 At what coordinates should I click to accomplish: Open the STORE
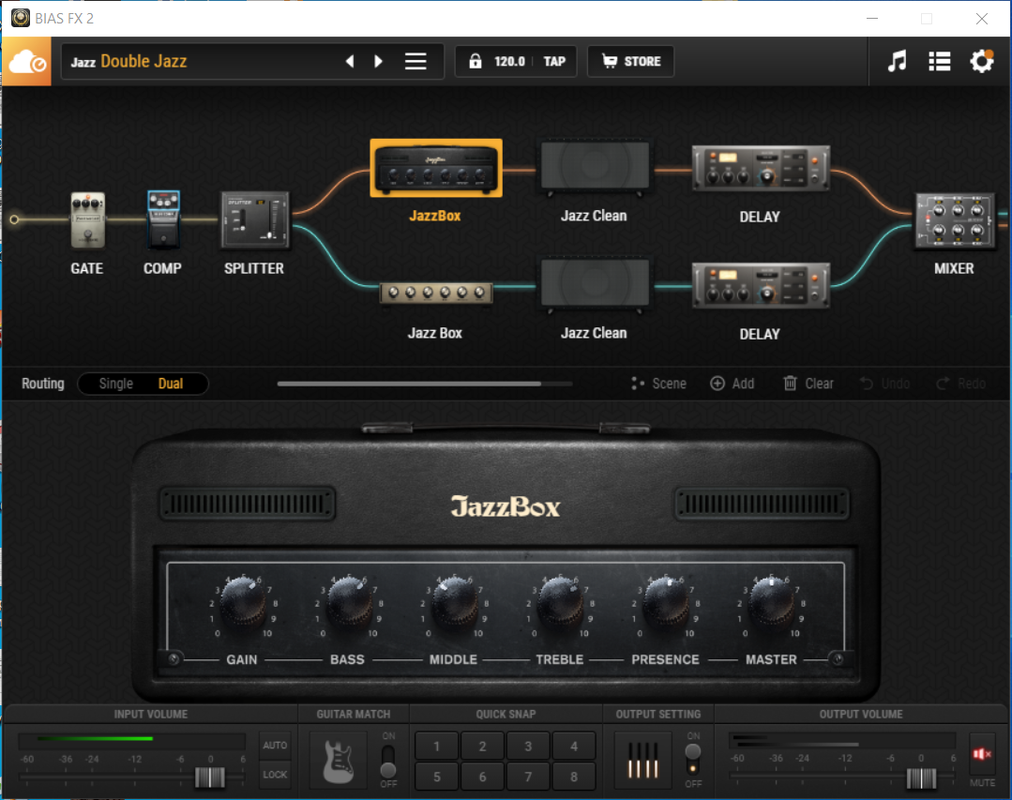coord(631,61)
